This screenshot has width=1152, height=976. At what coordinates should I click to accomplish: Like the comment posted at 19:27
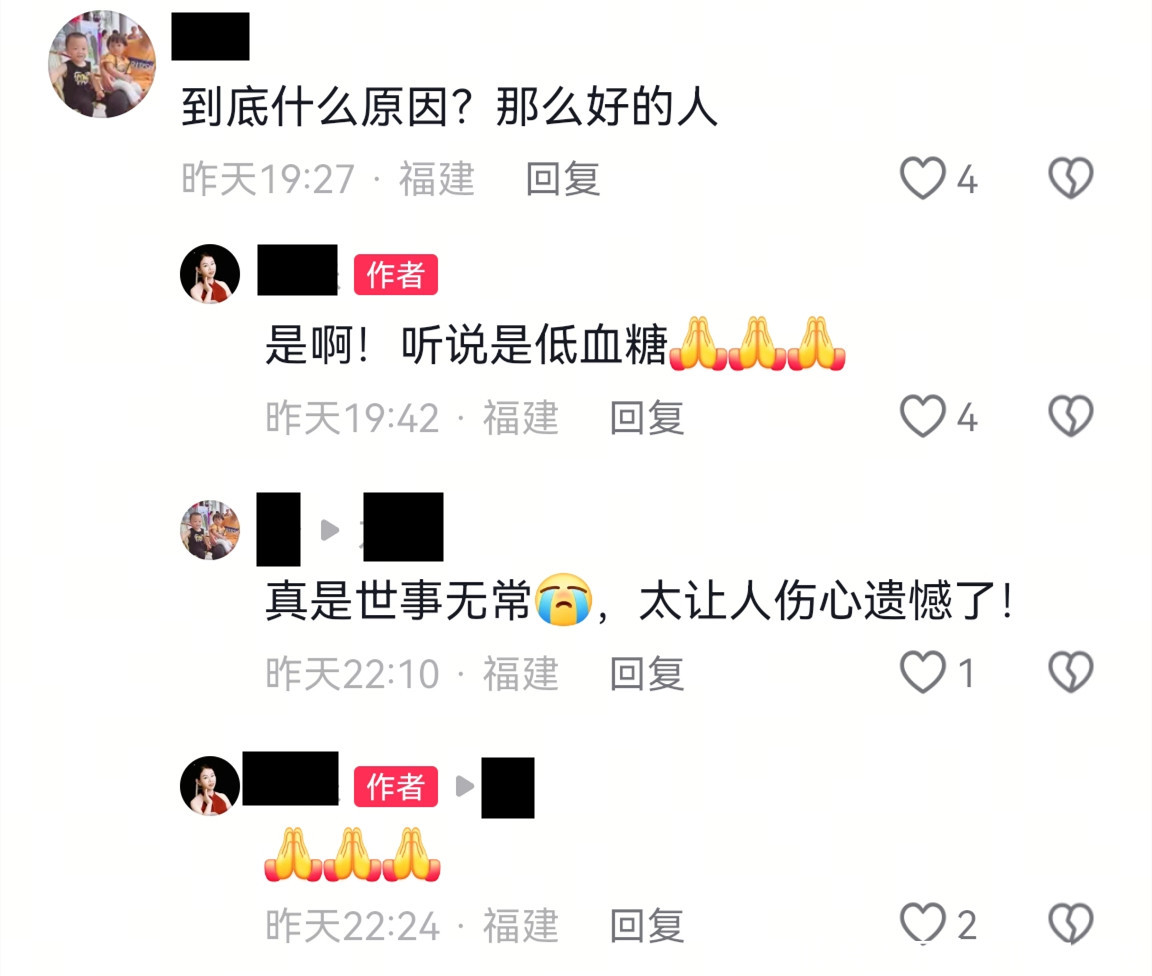point(923,179)
